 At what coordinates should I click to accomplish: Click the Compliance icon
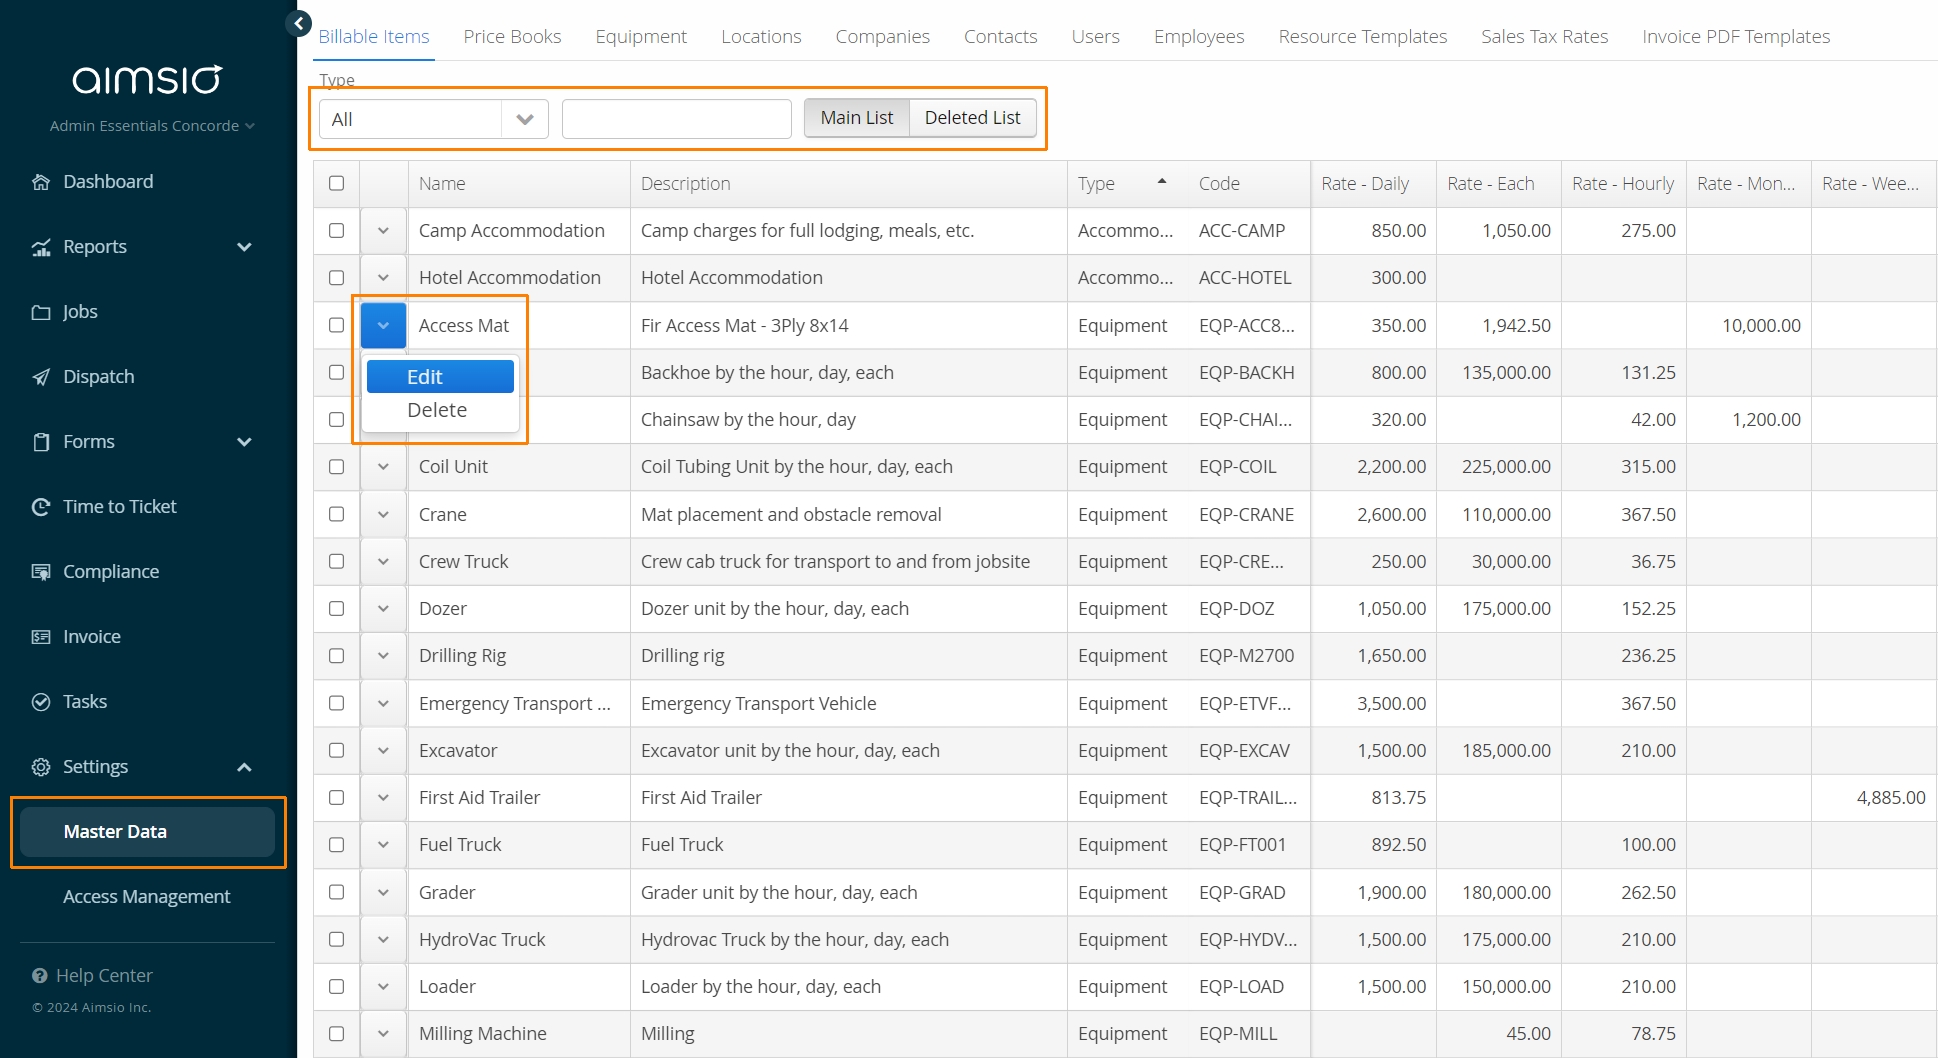pos(41,572)
